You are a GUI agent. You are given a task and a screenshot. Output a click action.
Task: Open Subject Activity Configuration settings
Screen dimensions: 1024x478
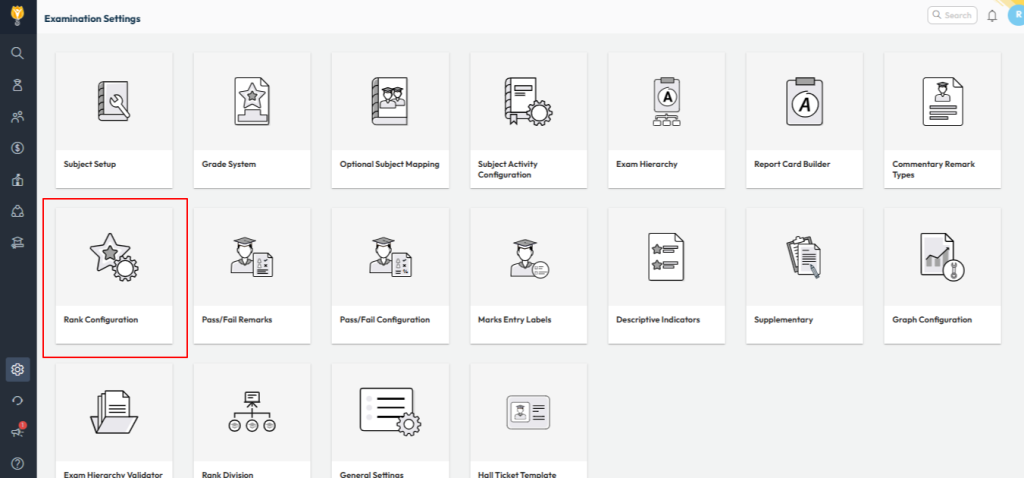pyautogui.click(x=527, y=119)
